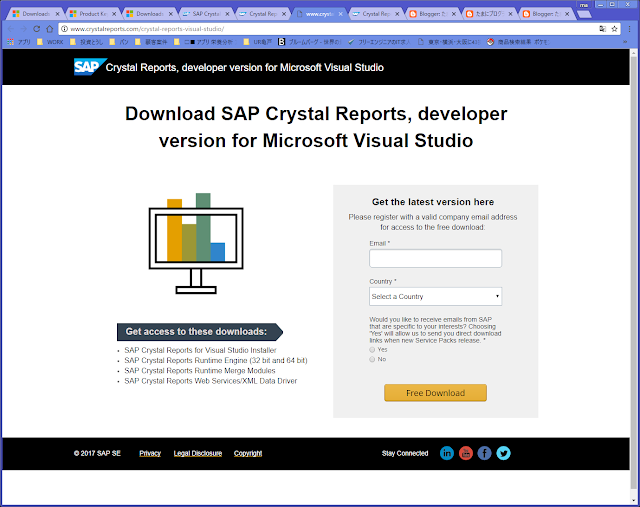Viewport: 640px width, 507px height.
Task: Open the 商品検索結果 ポケモ bookmark
Action: [x=518, y=42]
